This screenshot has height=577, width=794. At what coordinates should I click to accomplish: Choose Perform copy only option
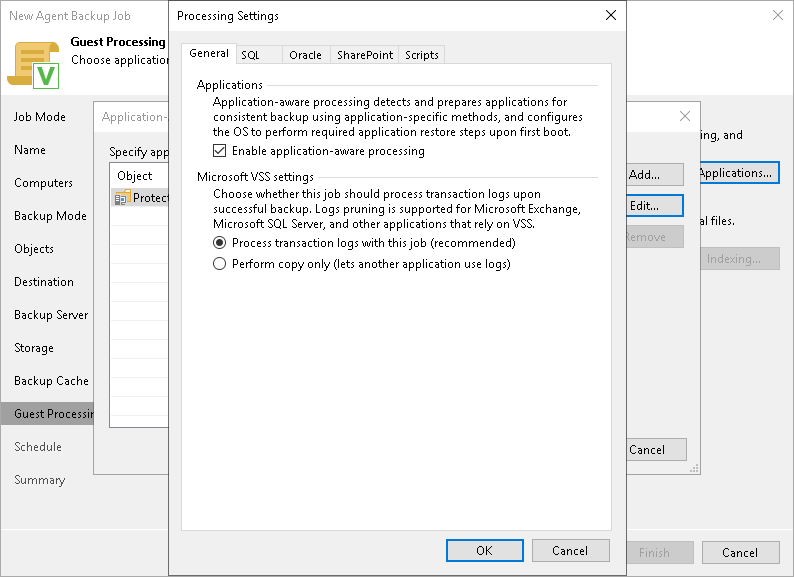(x=219, y=264)
